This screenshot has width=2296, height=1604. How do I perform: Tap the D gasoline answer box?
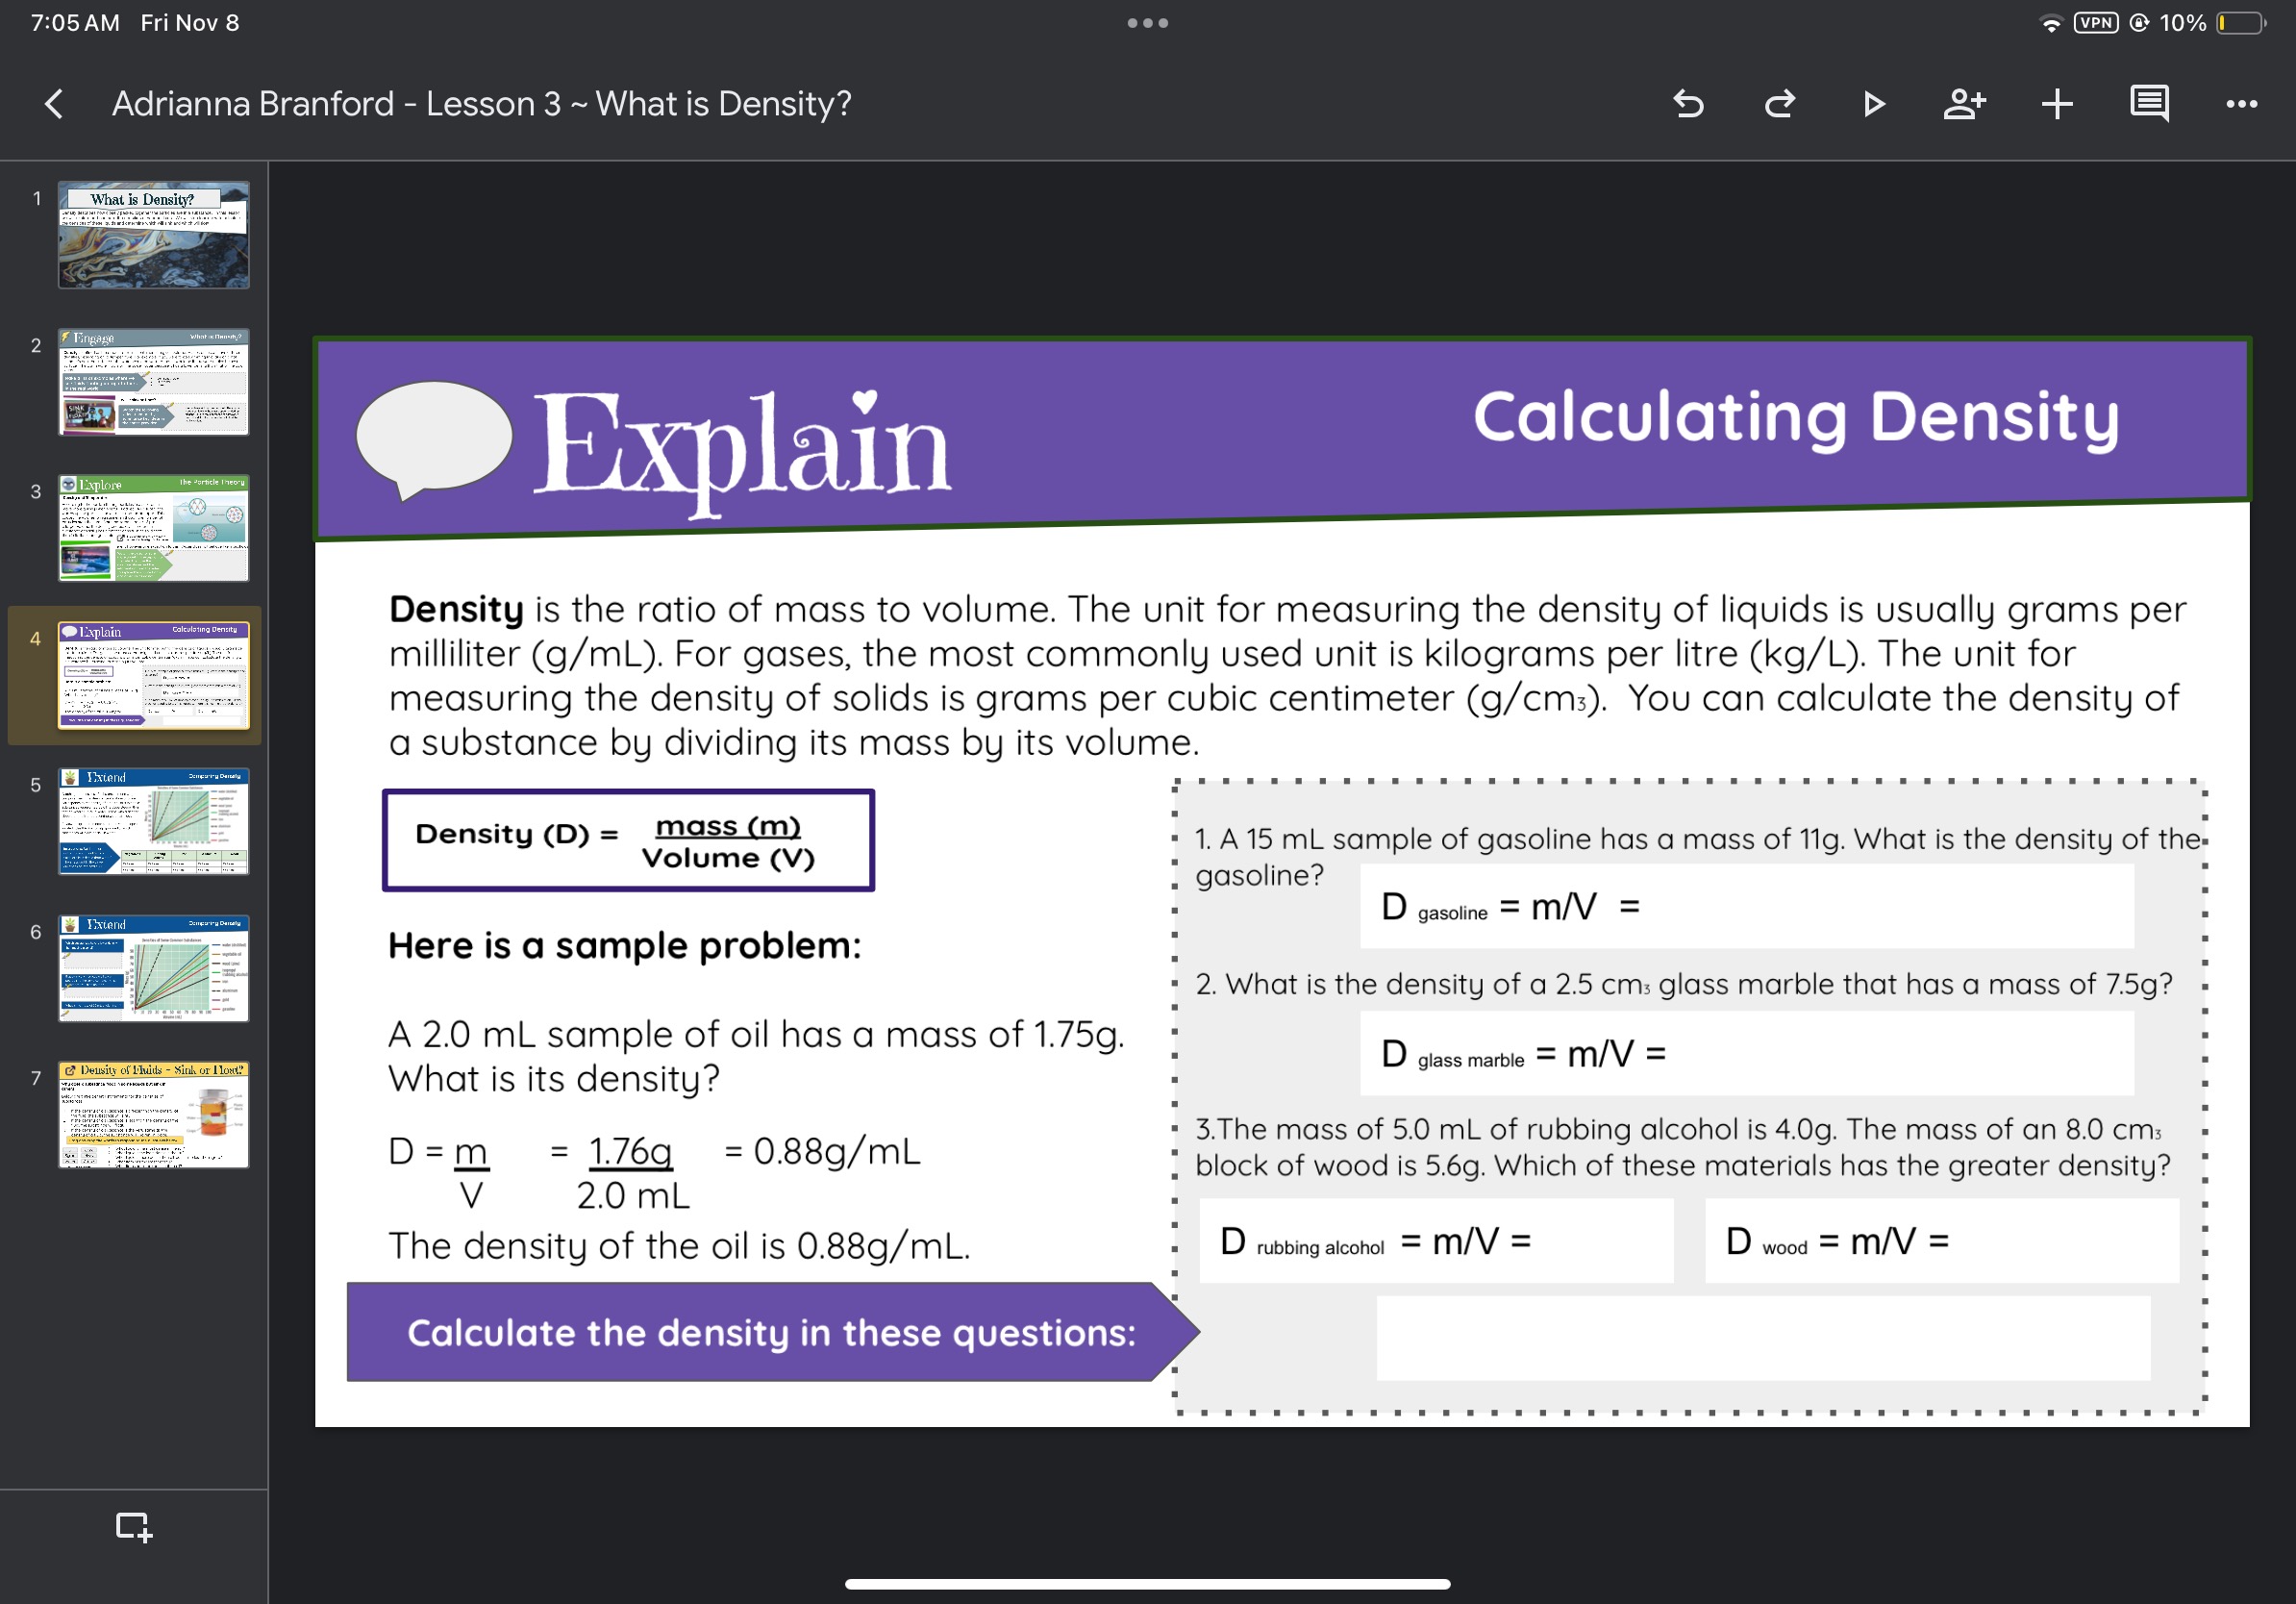point(1747,907)
